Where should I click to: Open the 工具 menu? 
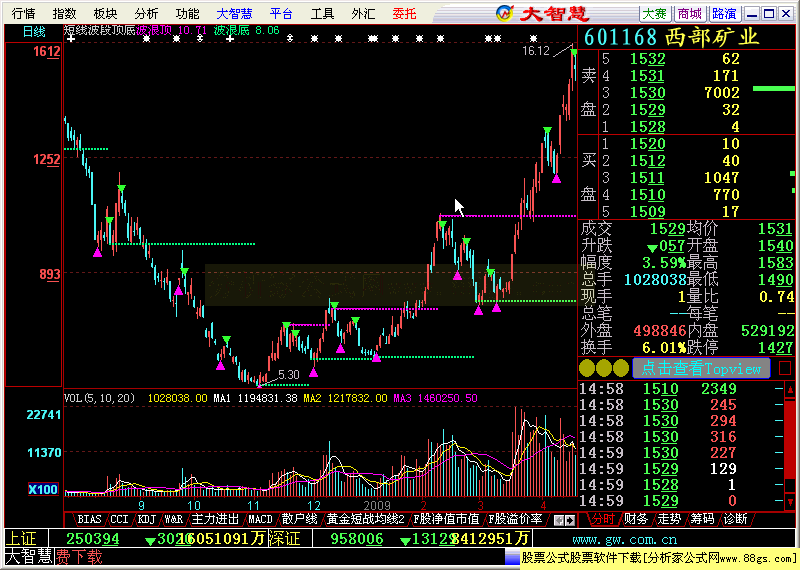coord(322,13)
